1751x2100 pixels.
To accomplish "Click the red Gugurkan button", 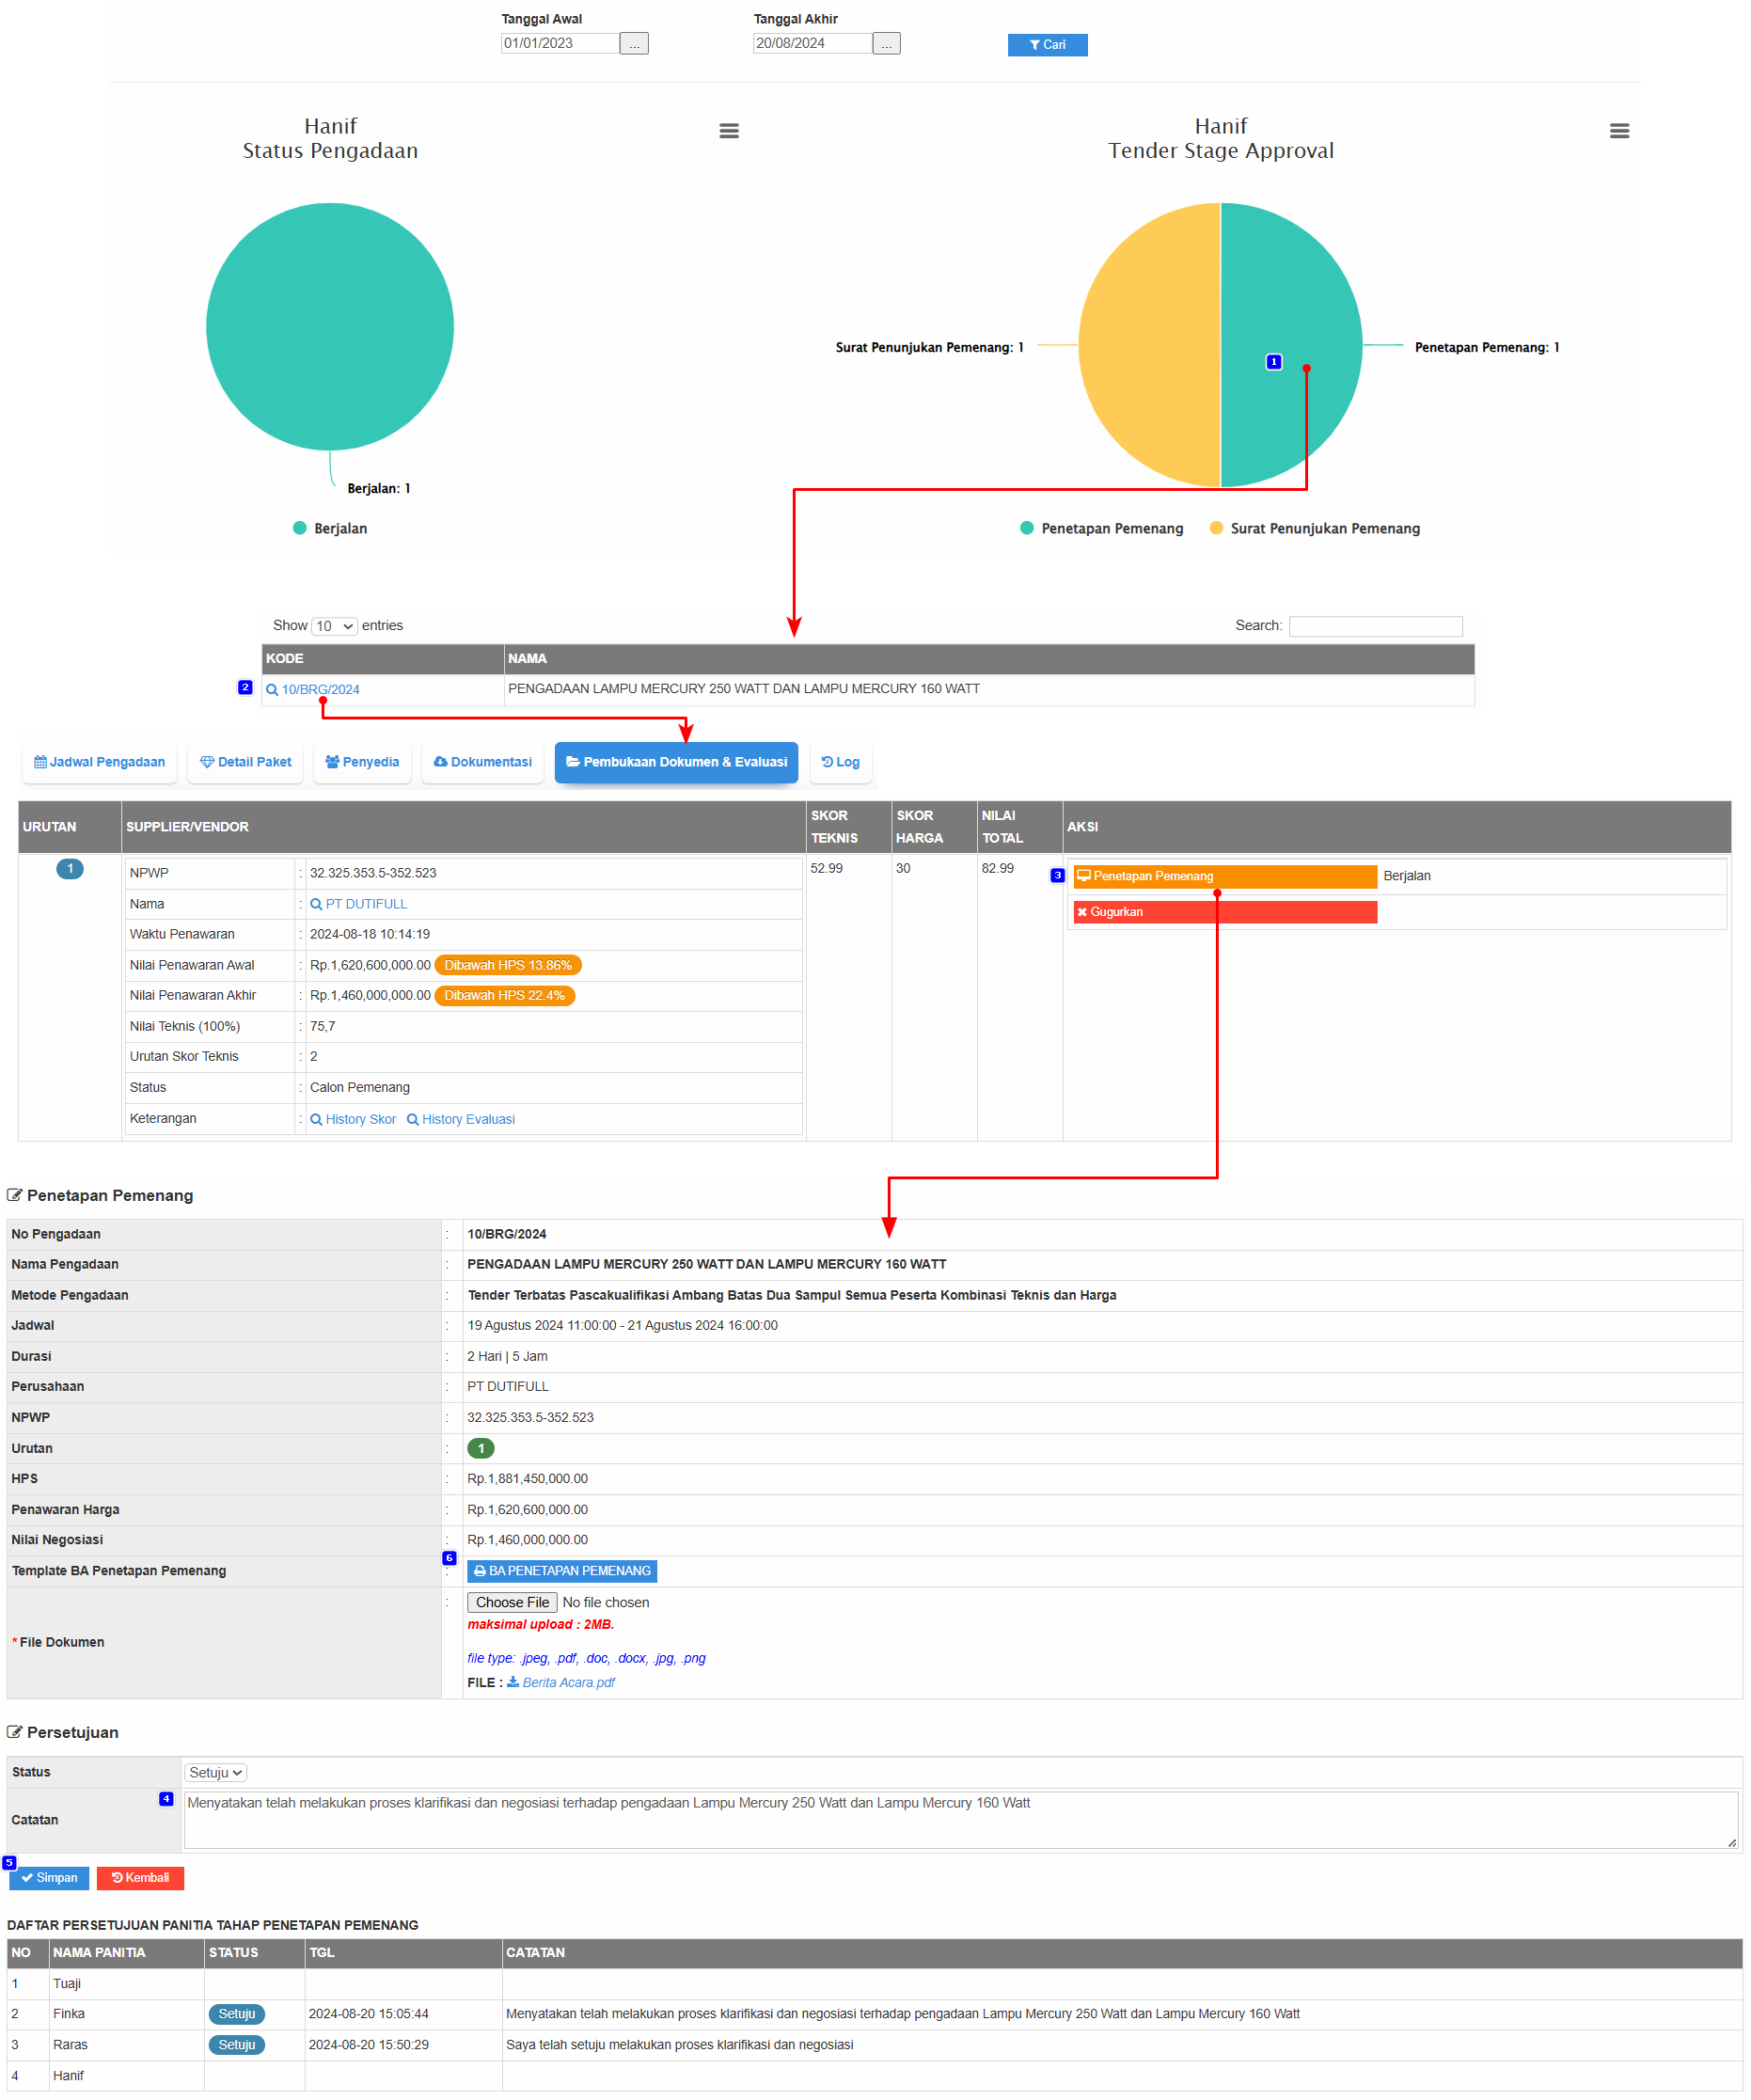I will (1225, 912).
